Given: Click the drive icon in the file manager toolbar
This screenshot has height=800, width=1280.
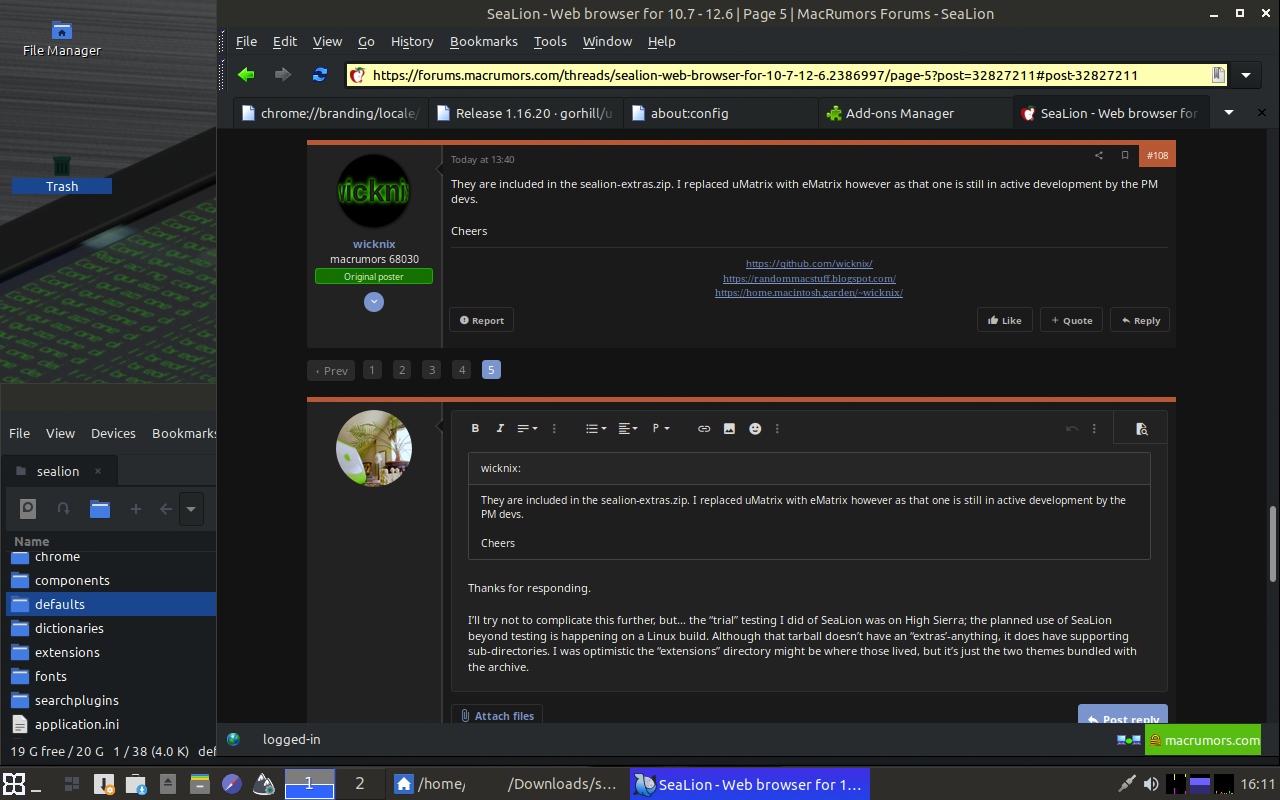Looking at the screenshot, I should (28, 509).
